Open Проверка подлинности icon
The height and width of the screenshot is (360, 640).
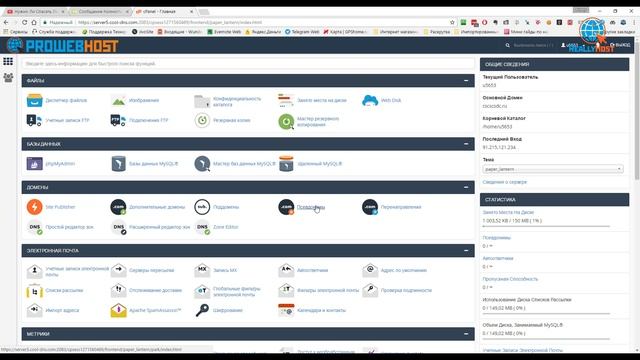(370, 290)
